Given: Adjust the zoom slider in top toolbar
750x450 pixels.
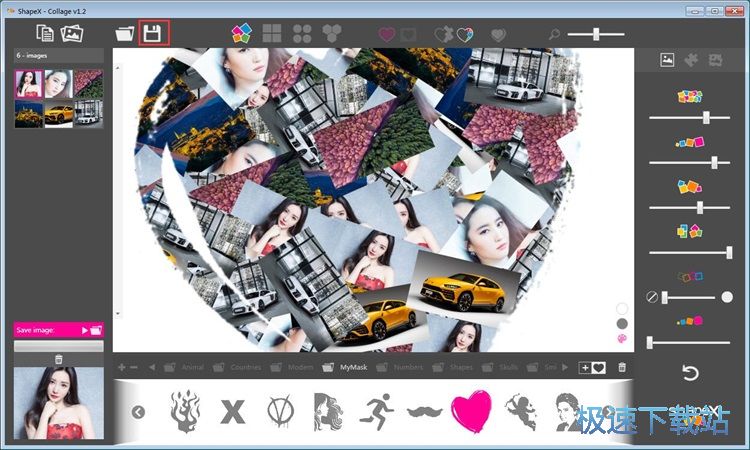Looking at the screenshot, I should pyautogui.click(x=596, y=34).
